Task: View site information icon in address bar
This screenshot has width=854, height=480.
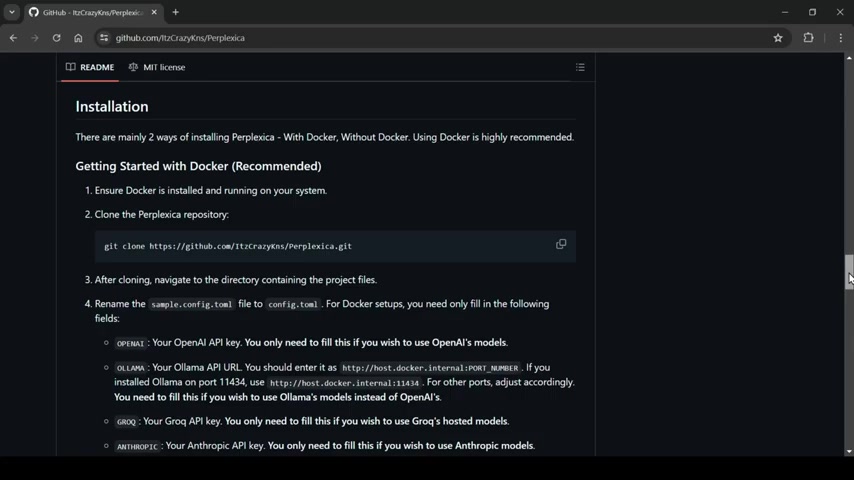Action: tap(103, 38)
